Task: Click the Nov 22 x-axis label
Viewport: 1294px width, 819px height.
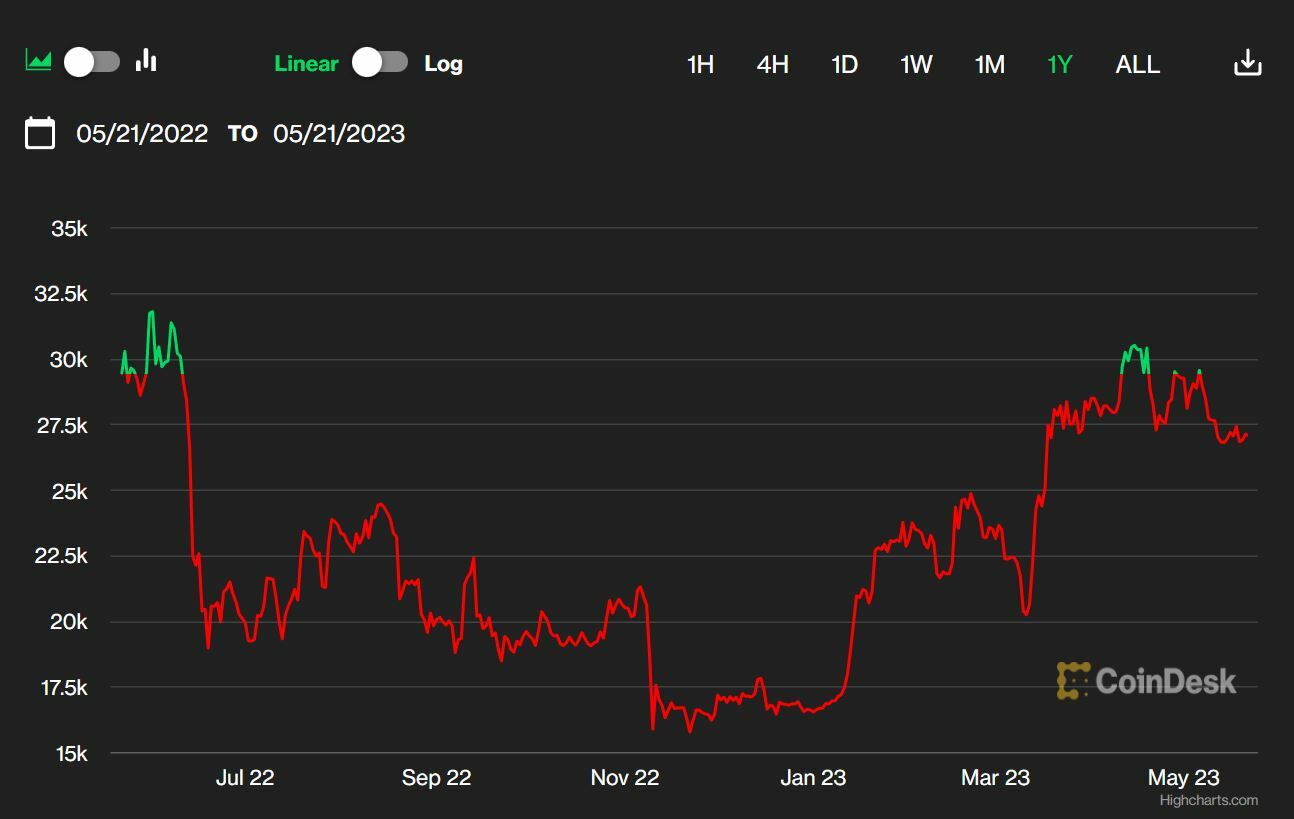Action: pyautogui.click(x=625, y=777)
